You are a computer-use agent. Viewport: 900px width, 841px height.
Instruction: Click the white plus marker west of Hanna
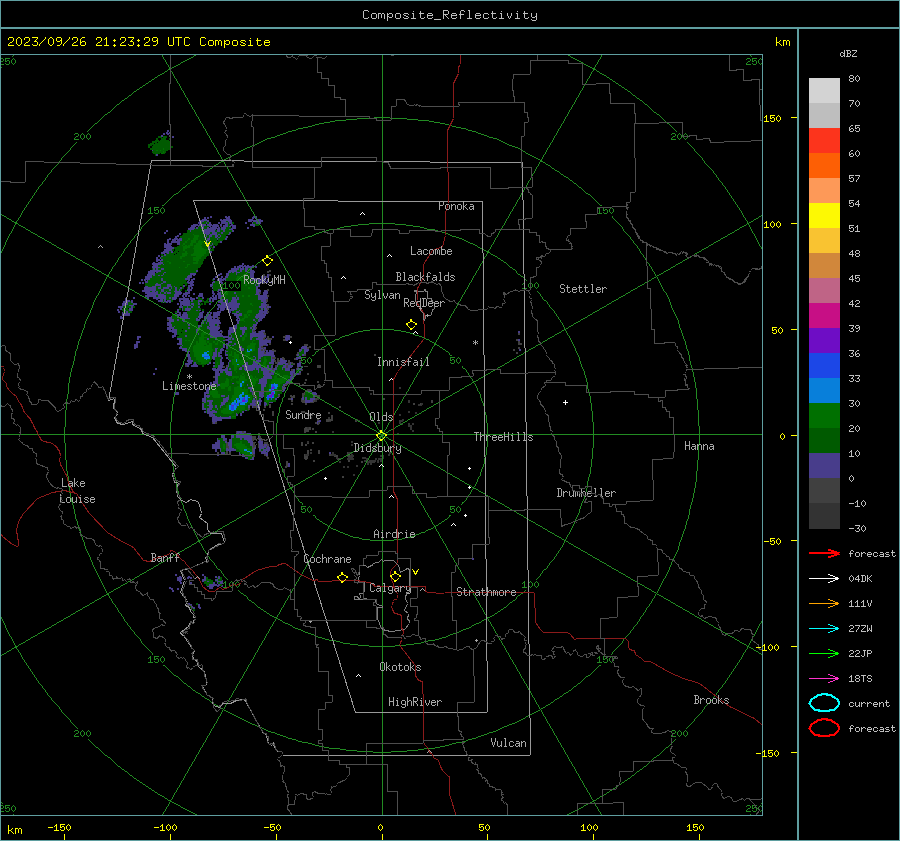(565, 402)
